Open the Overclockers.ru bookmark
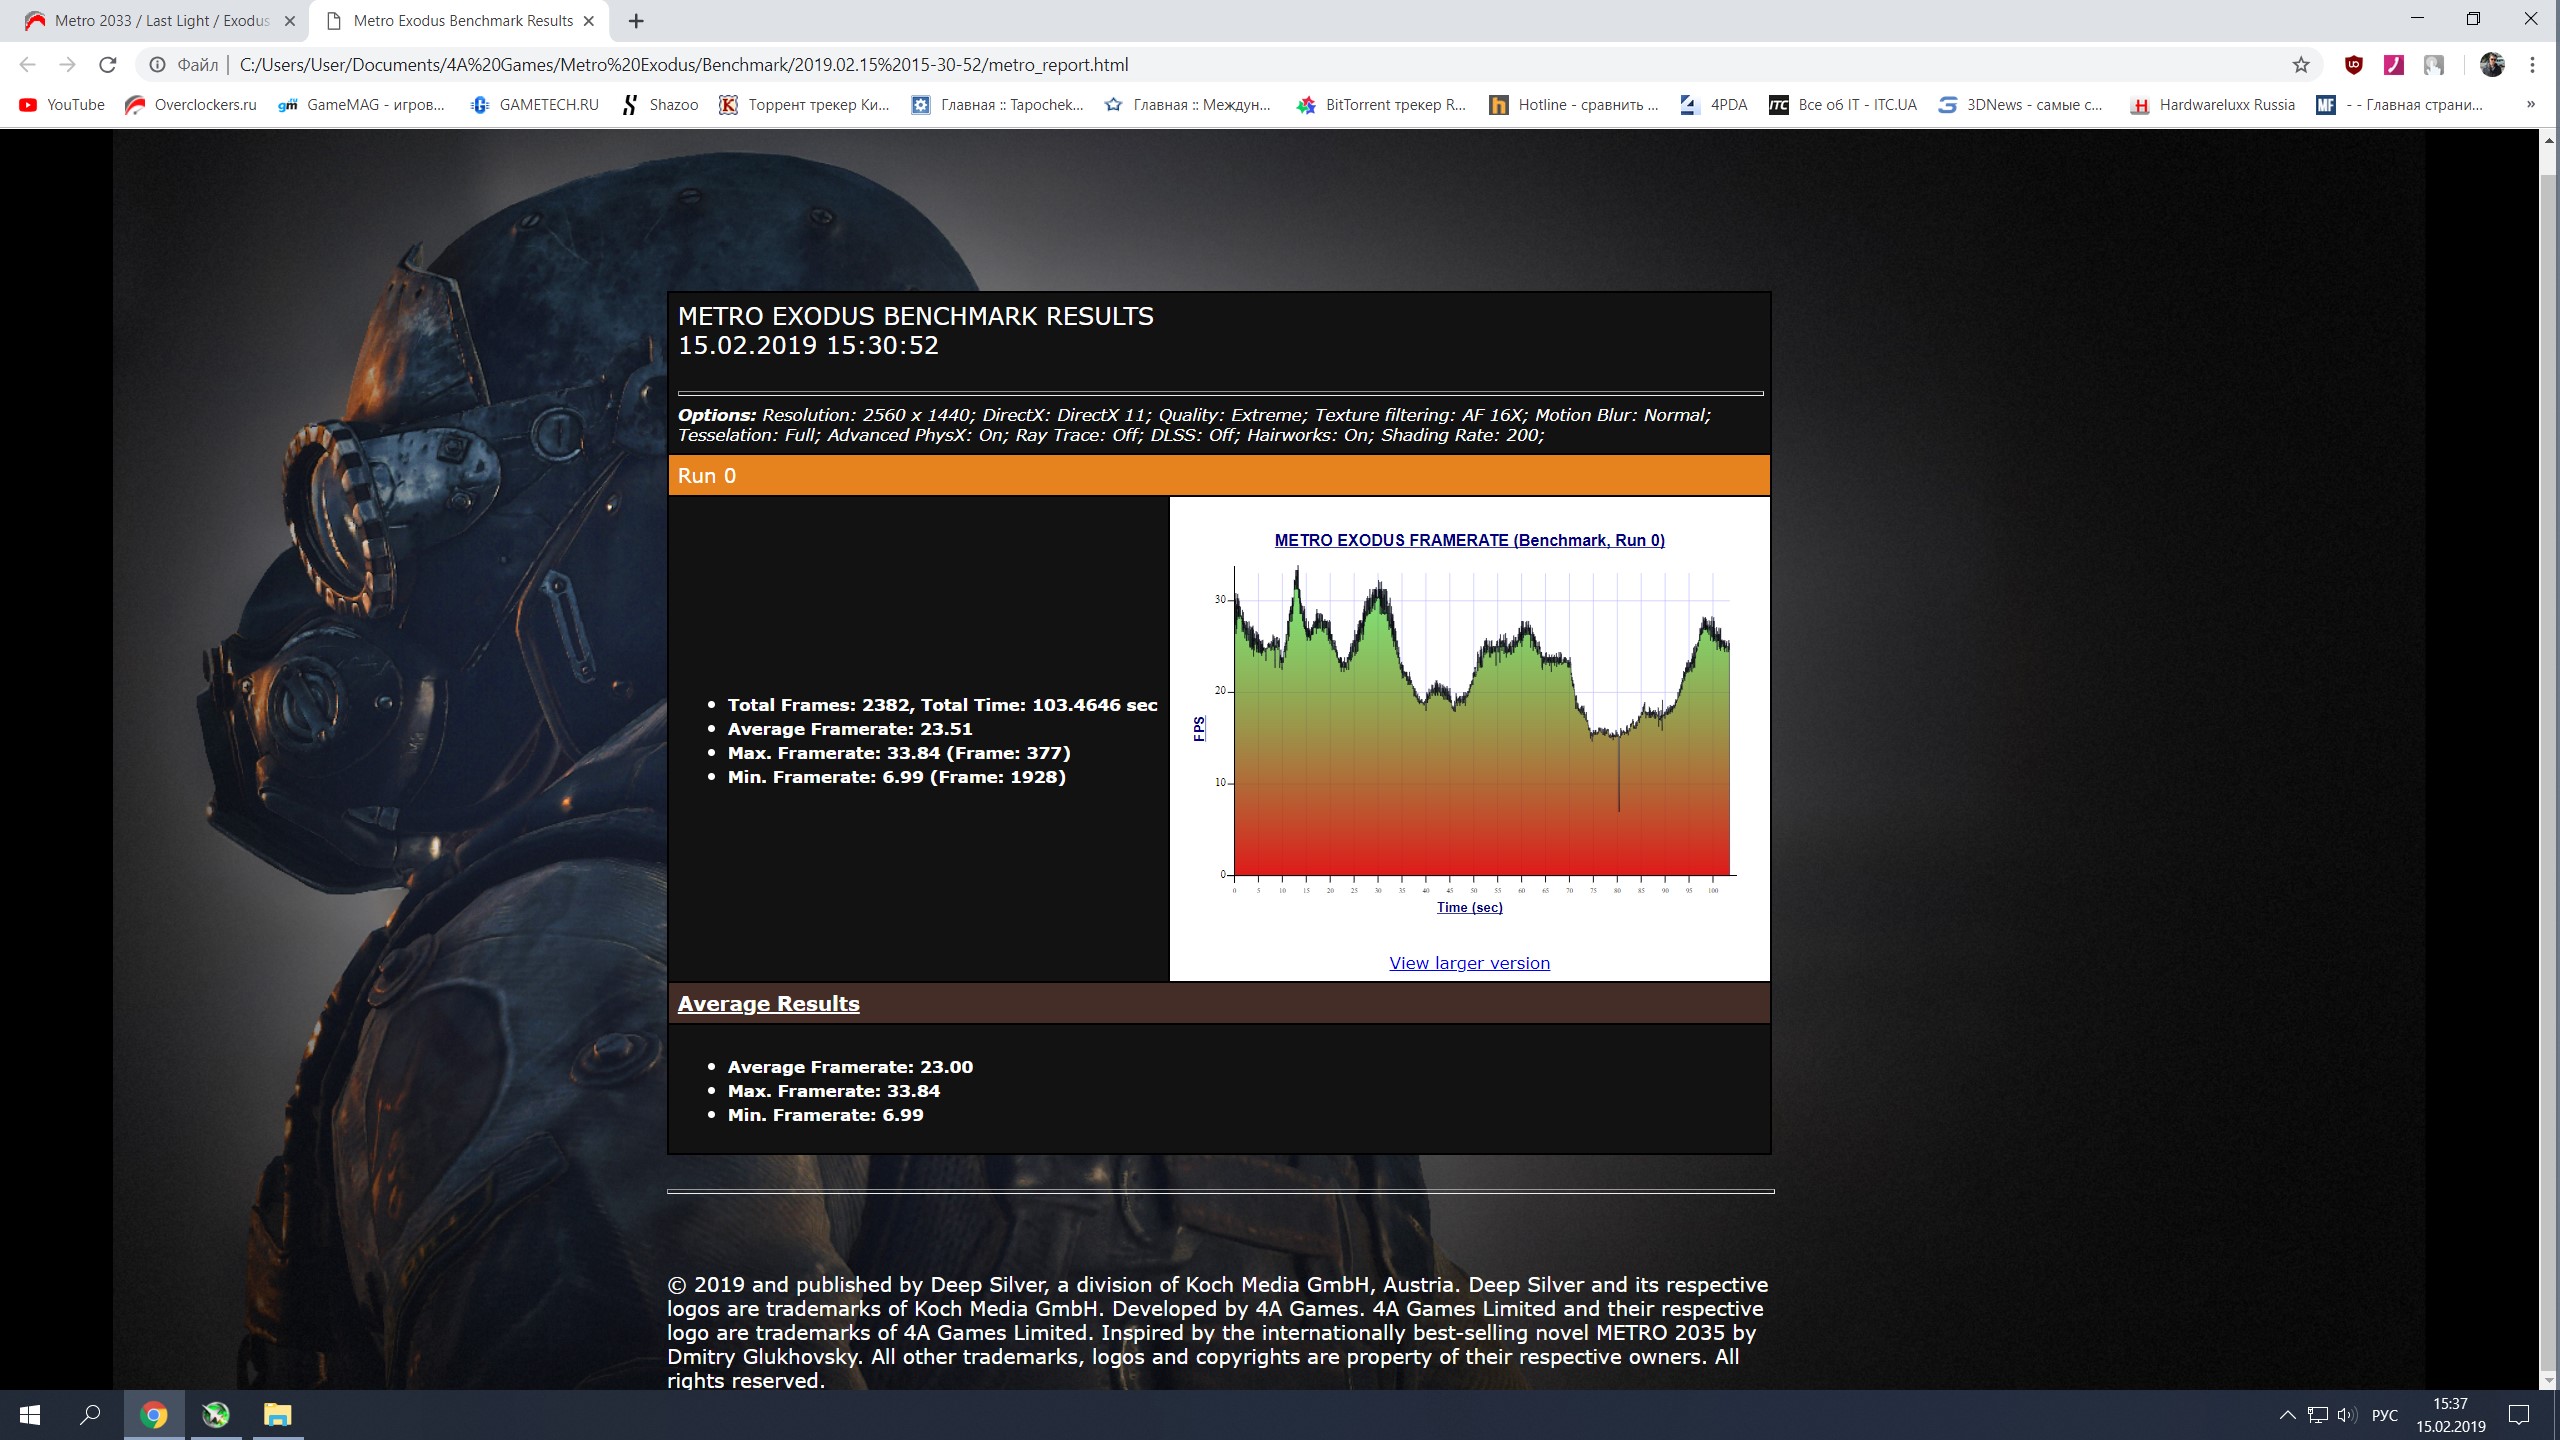This screenshot has height=1440, width=2560. 191,105
